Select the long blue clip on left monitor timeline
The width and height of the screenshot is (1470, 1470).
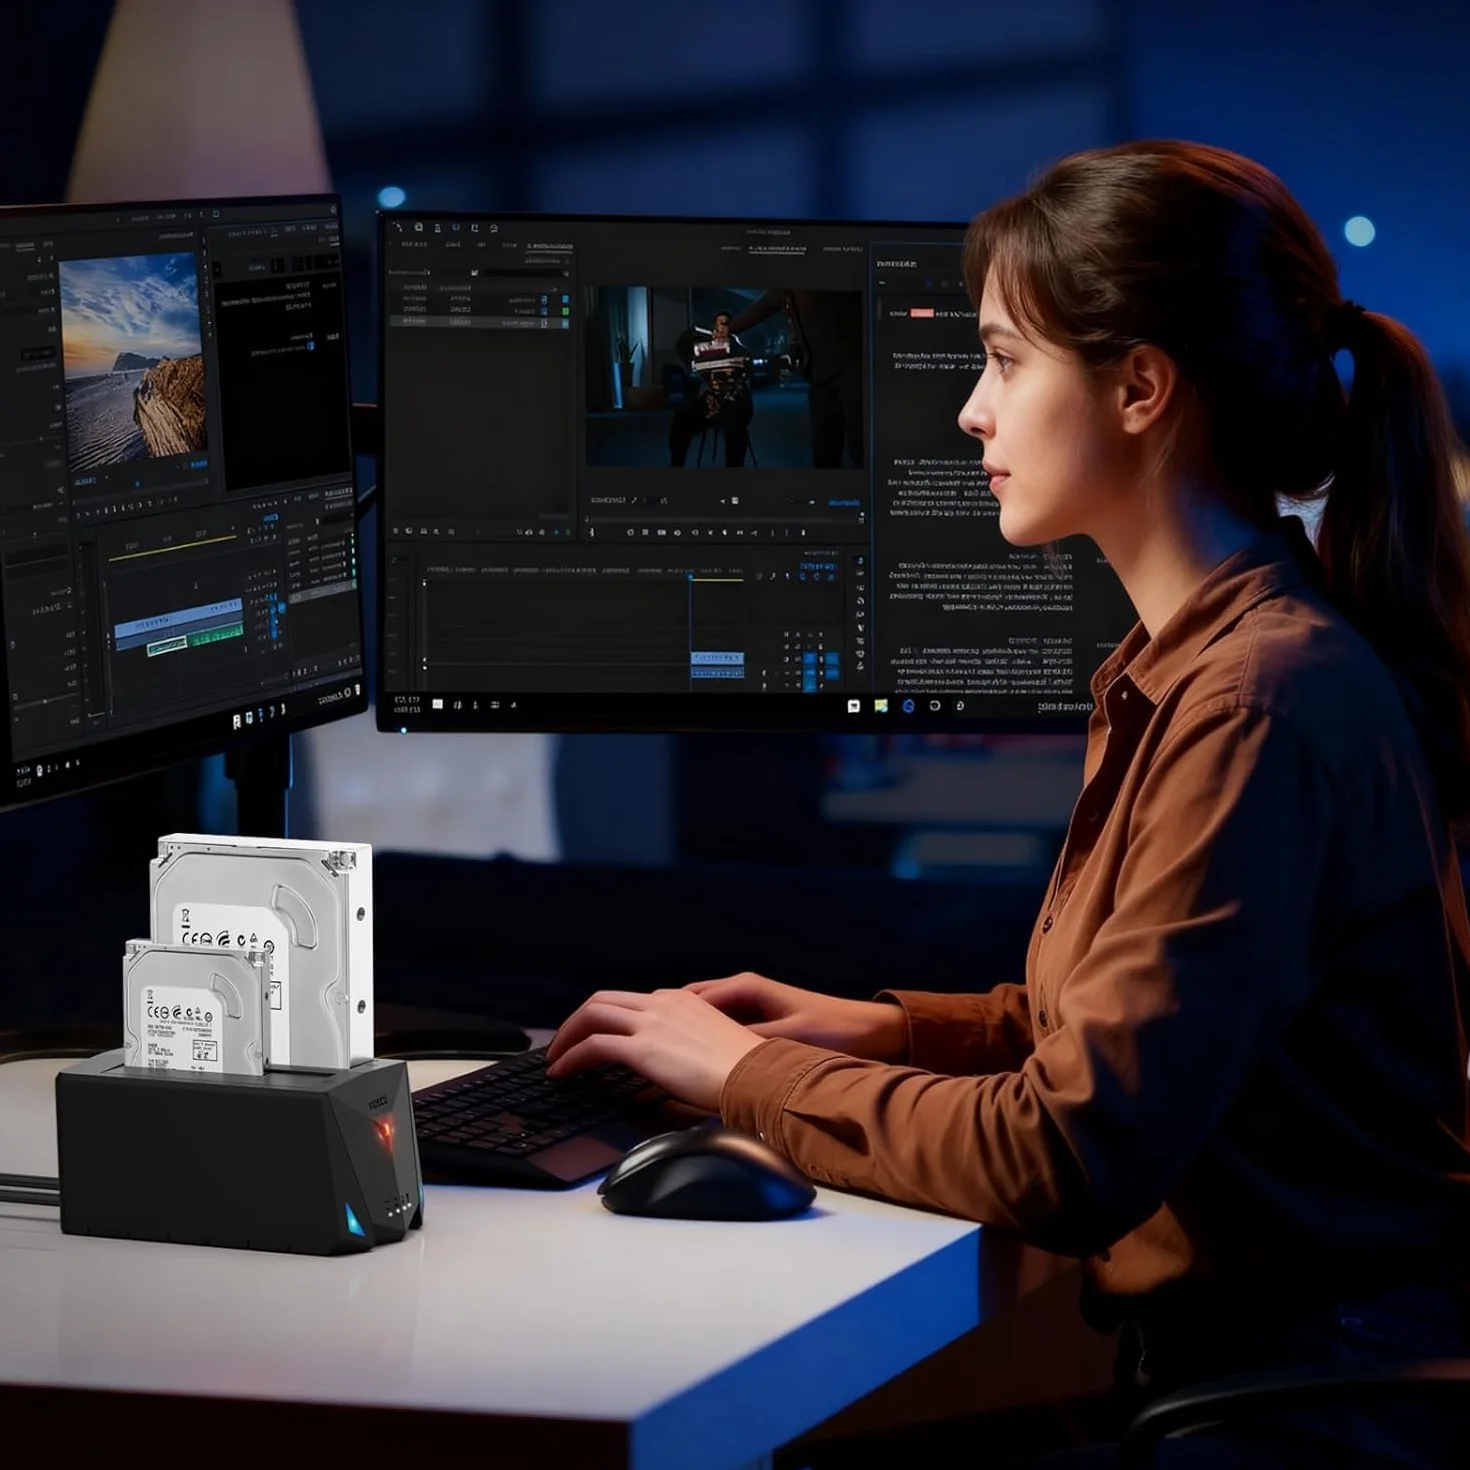click(x=178, y=618)
